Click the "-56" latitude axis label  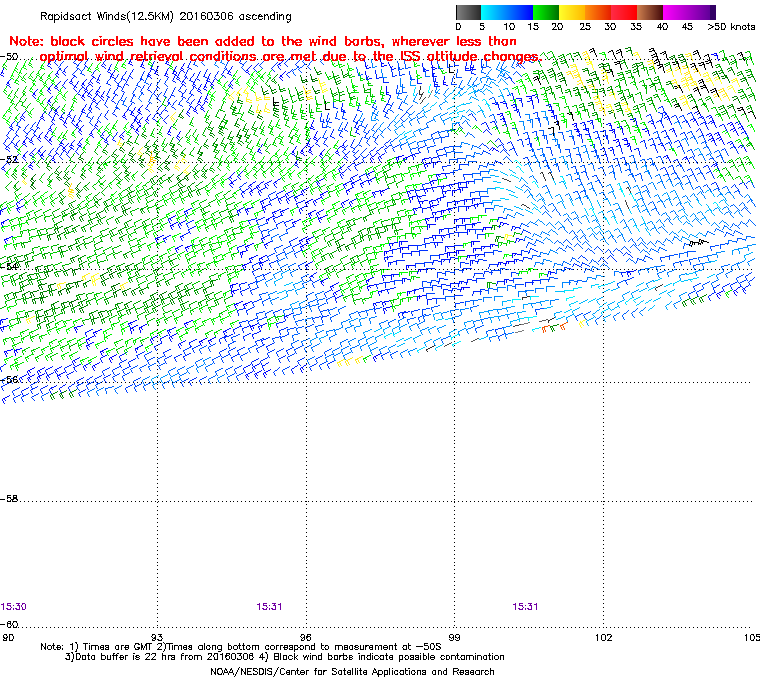click(x=9, y=380)
